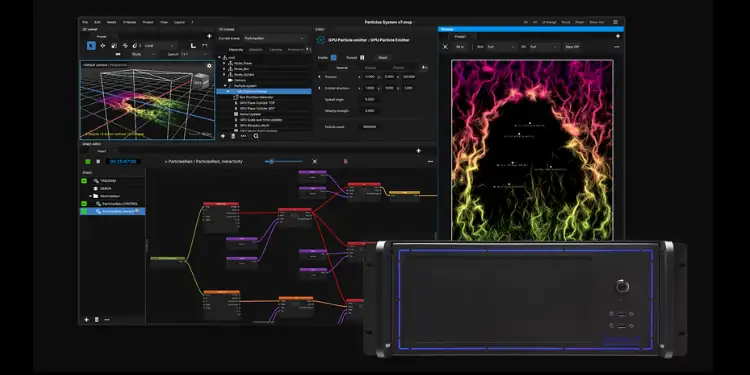Click fit-to-view icon in Preview toolbar
Image resolution: width=750 pixels, height=375 pixels.
[x=445, y=47]
